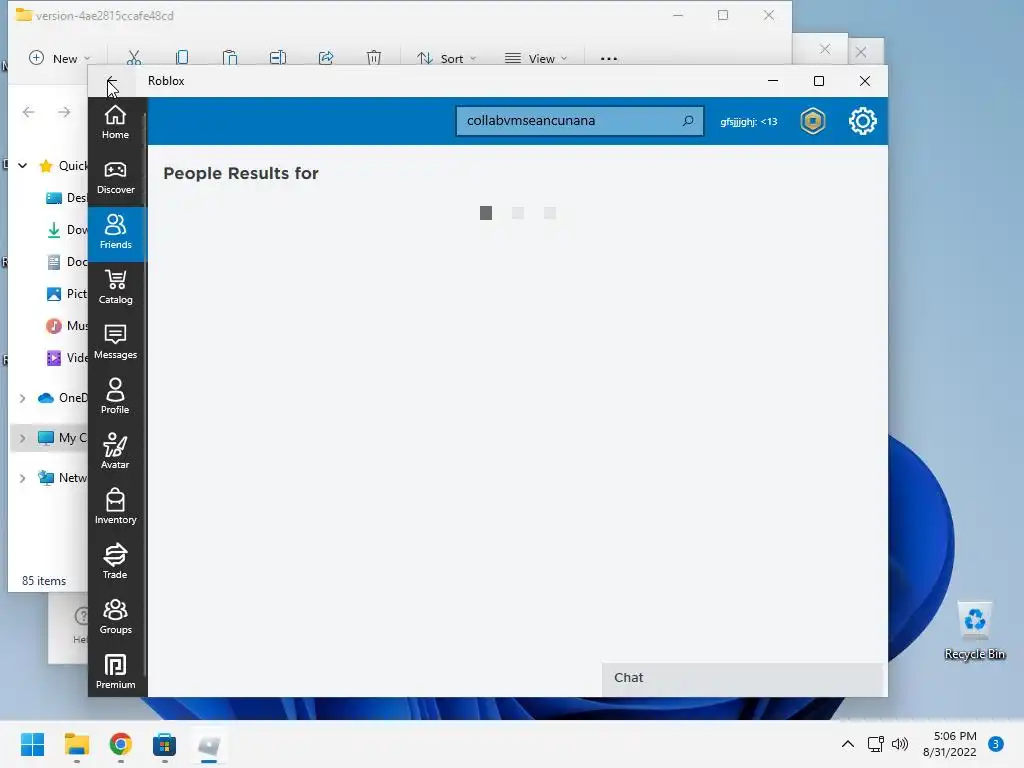Image resolution: width=1024 pixels, height=768 pixels.
Task: Click Delete trash icon in File Explorer
Action: tap(374, 58)
